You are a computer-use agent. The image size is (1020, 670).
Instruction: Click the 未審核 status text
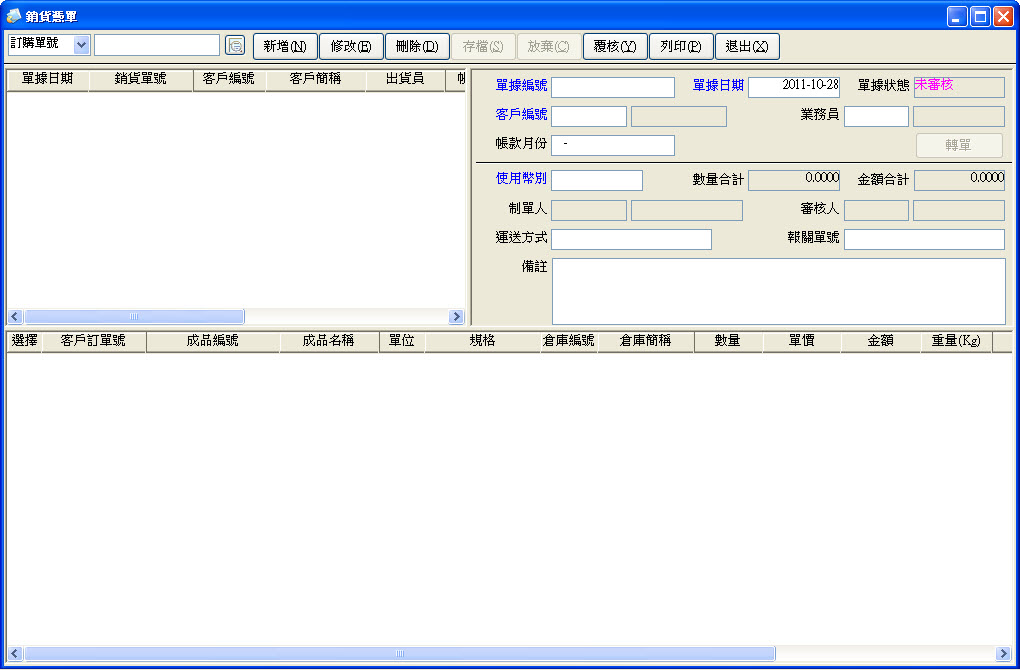(934, 85)
